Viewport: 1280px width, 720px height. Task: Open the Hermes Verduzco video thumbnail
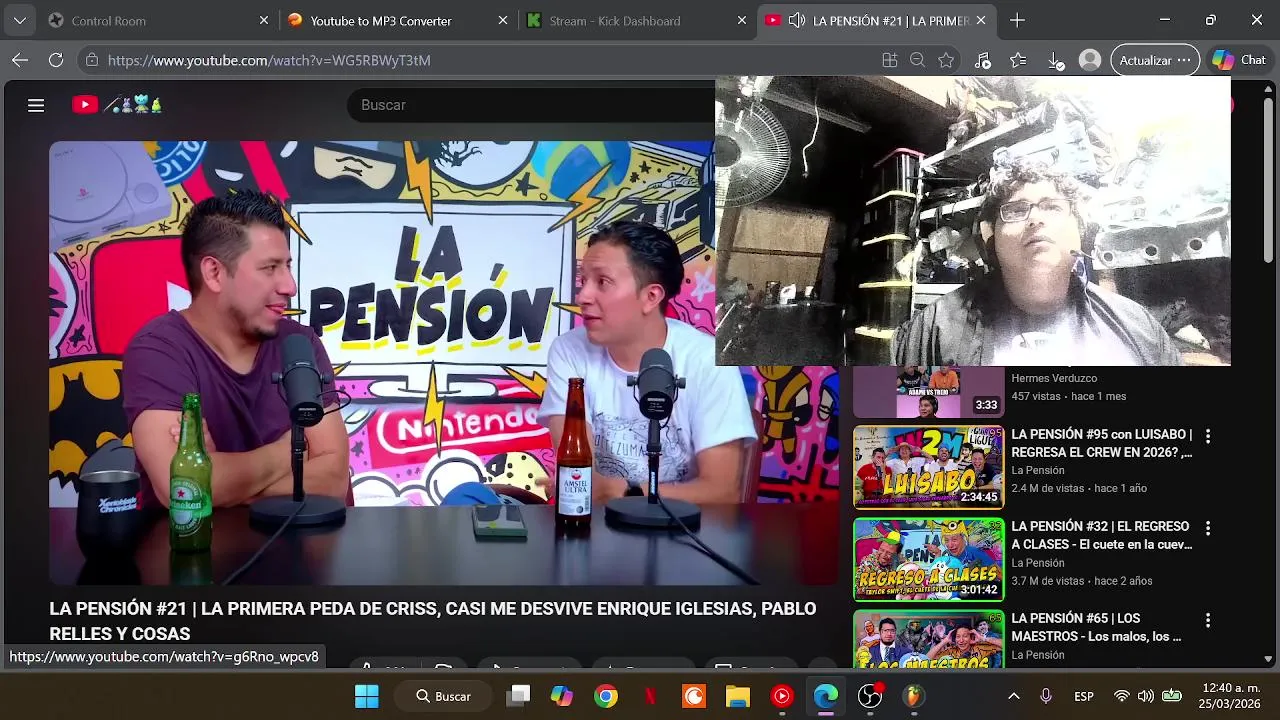click(928, 391)
